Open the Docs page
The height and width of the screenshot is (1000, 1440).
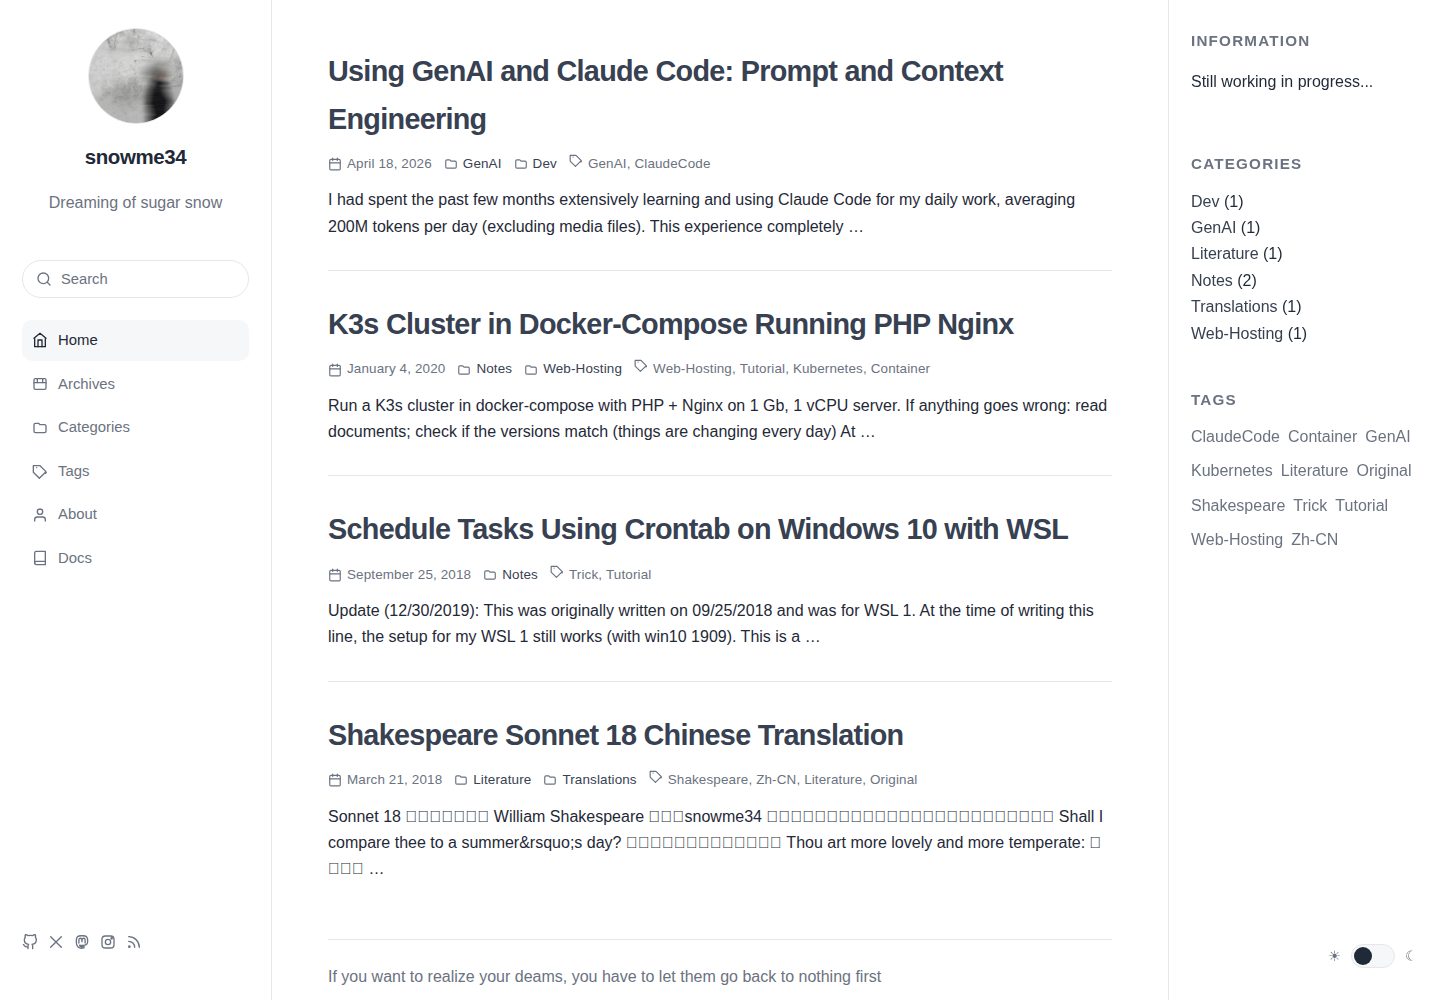coord(136,558)
